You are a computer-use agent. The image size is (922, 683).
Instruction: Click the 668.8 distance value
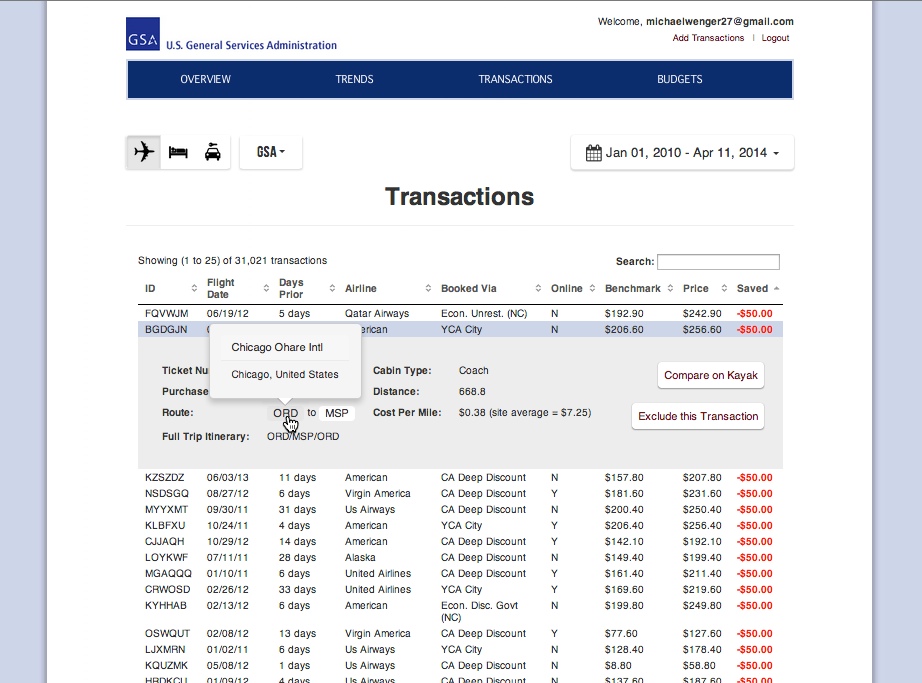pyautogui.click(x=472, y=391)
